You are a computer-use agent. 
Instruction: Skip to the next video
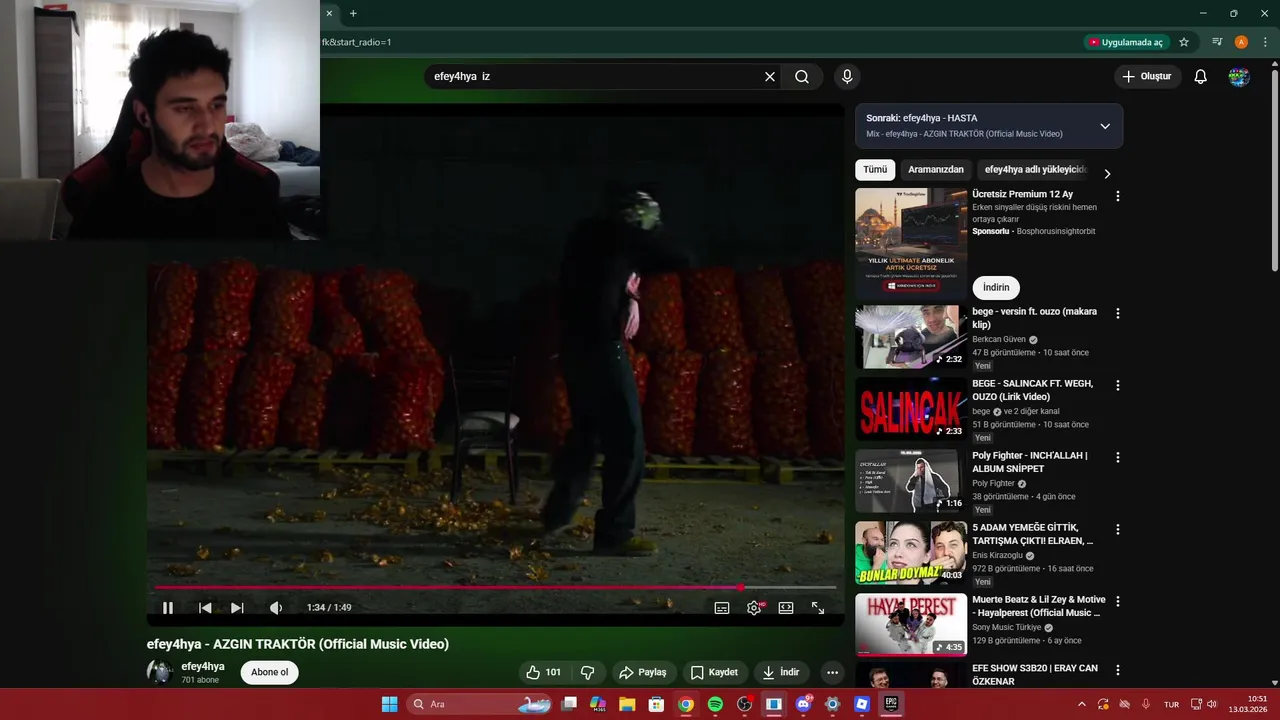(237, 608)
